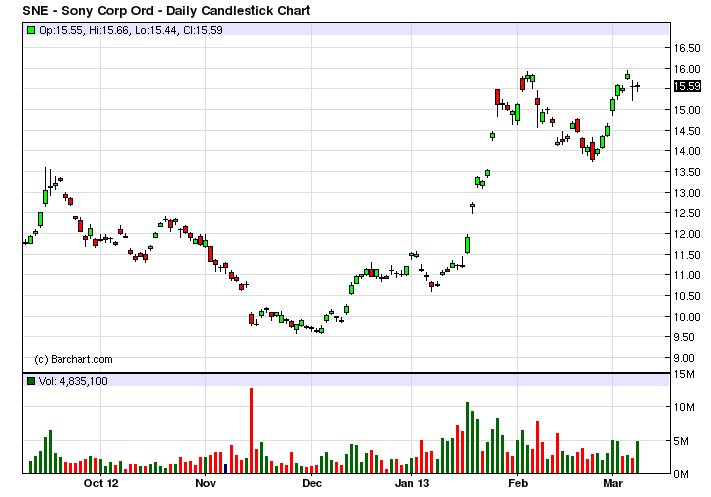The height and width of the screenshot is (497, 711).
Task: Click the 11.00 price axis label
Action: (687, 275)
